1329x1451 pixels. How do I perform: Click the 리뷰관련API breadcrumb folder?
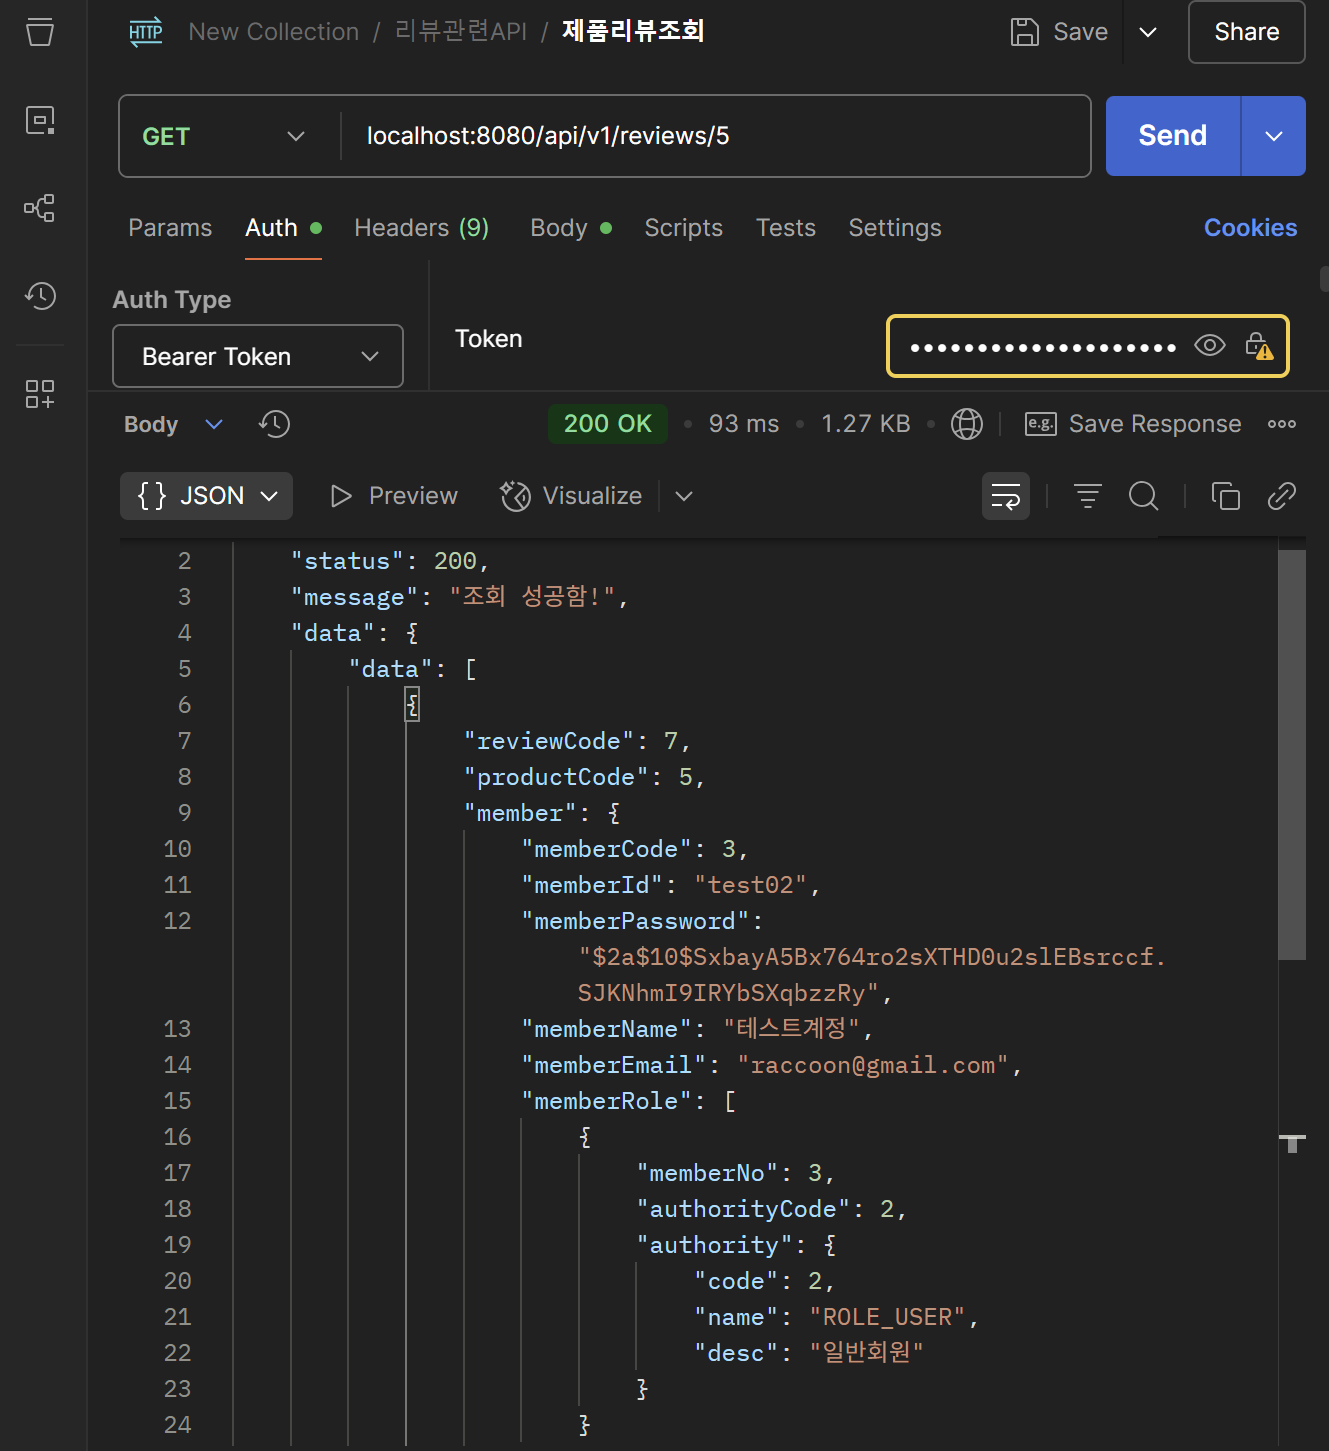click(x=461, y=32)
